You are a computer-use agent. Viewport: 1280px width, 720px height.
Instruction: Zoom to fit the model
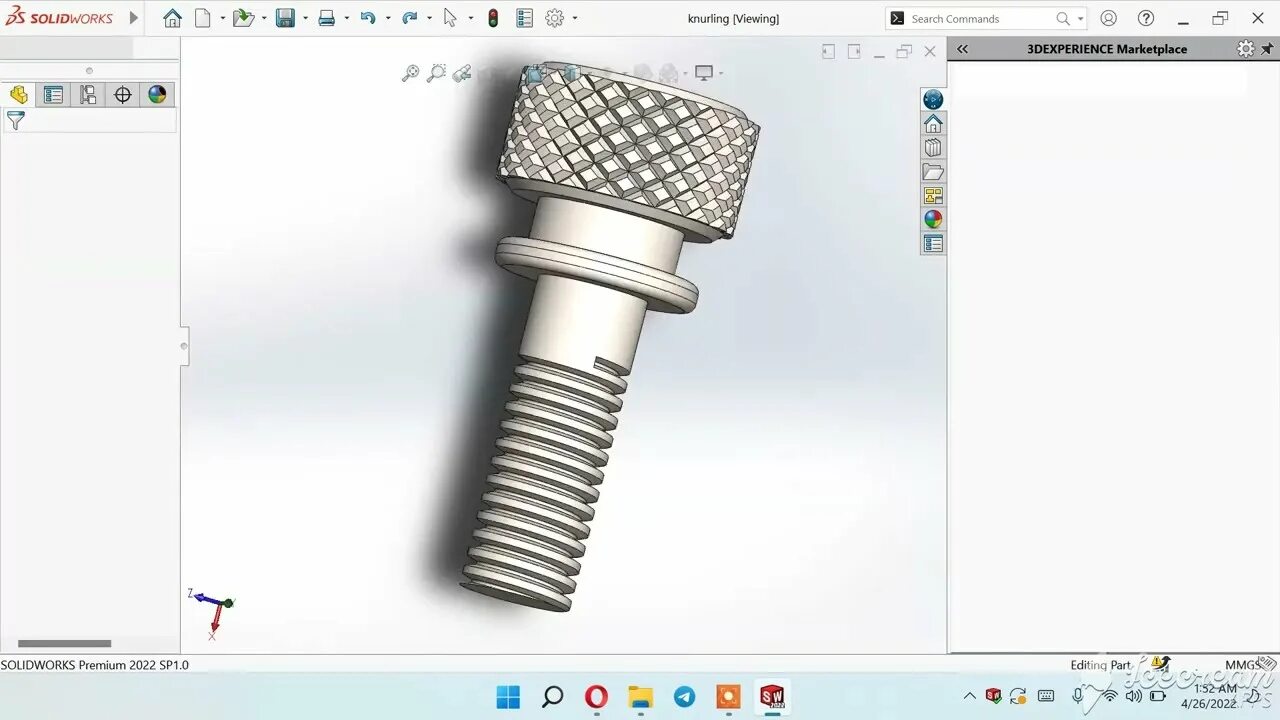click(x=410, y=73)
